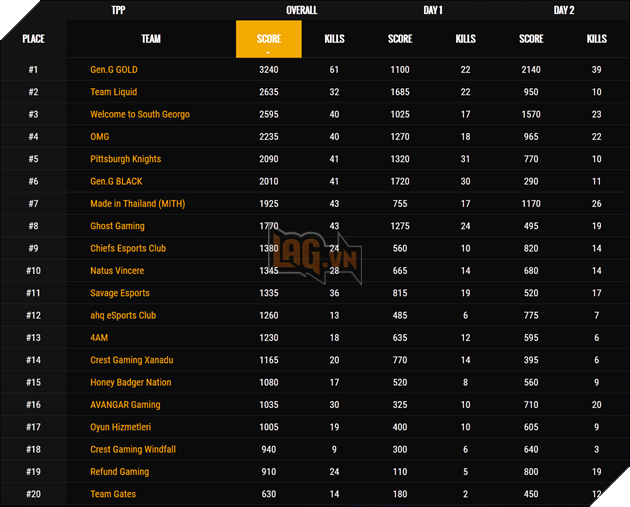
Task: Click Day 1 score 1685 for Team Liquid
Action: point(400,92)
